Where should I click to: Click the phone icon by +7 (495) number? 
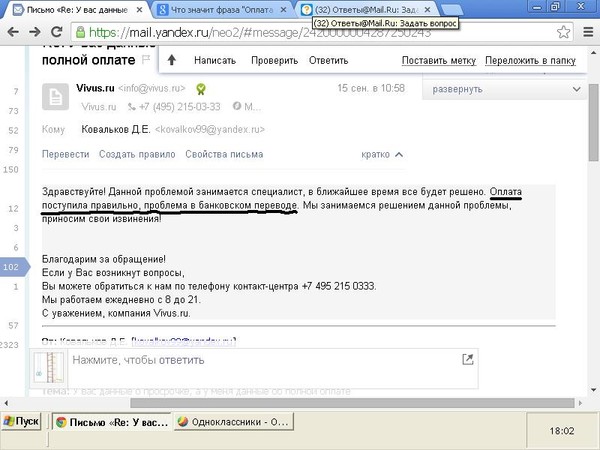pyautogui.click(x=132, y=107)
